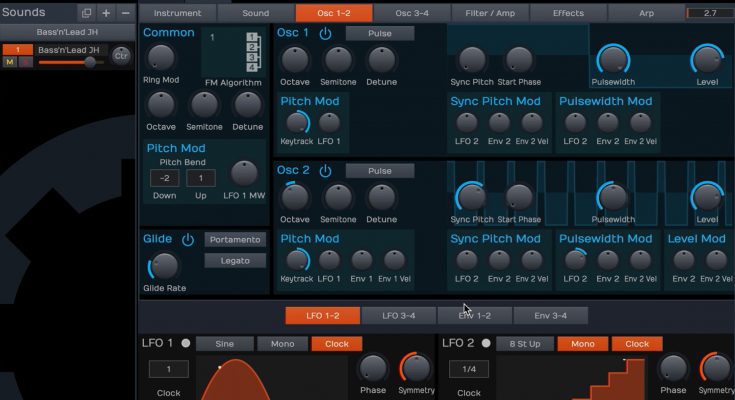Toggle LFO 2 Mono mode

tap(581, 344)
